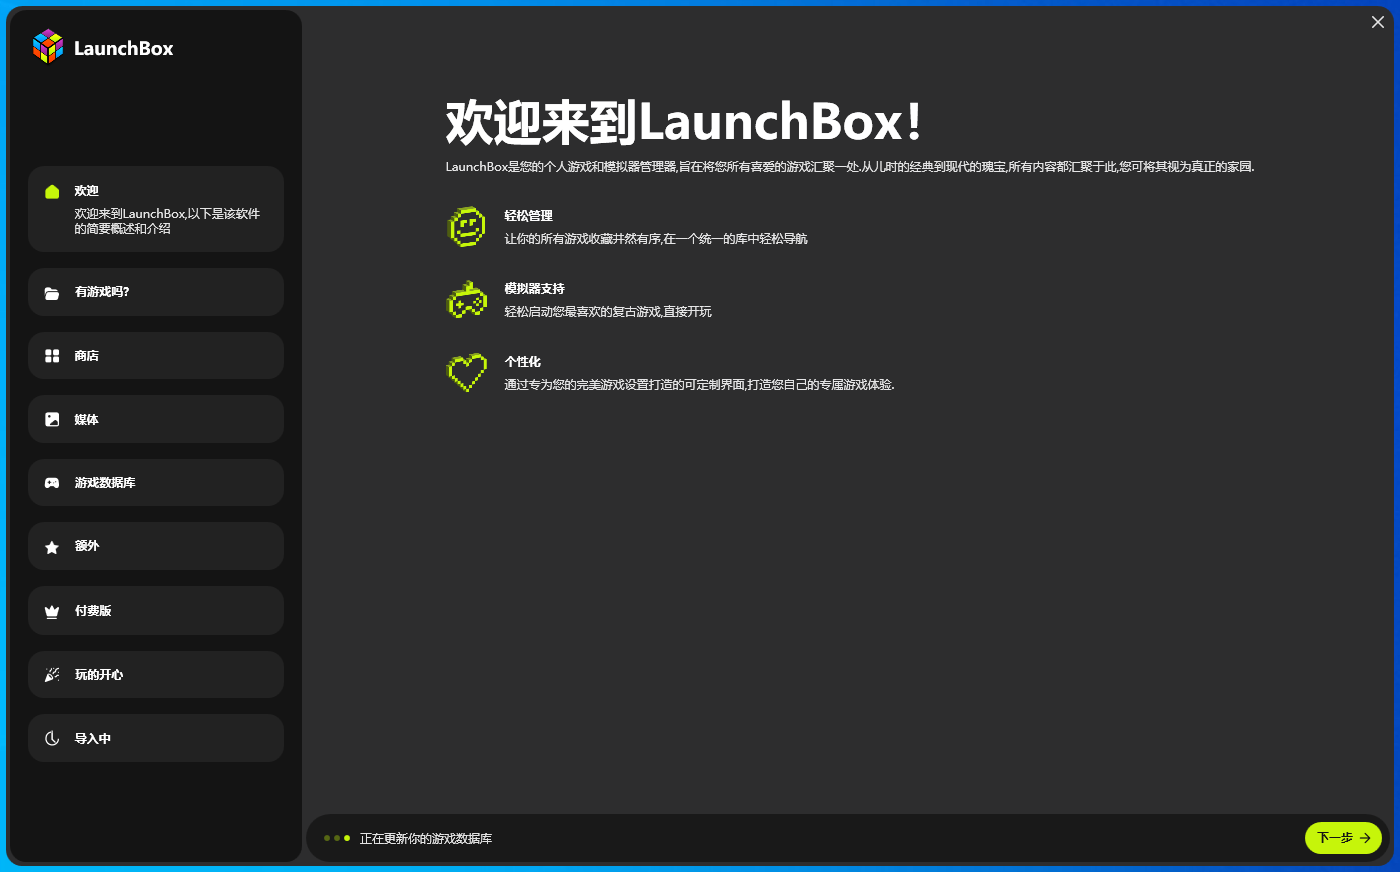Screen dimensions: 1400x872
Task: Switch to the 商店 step
Action: tap(156, 356)
